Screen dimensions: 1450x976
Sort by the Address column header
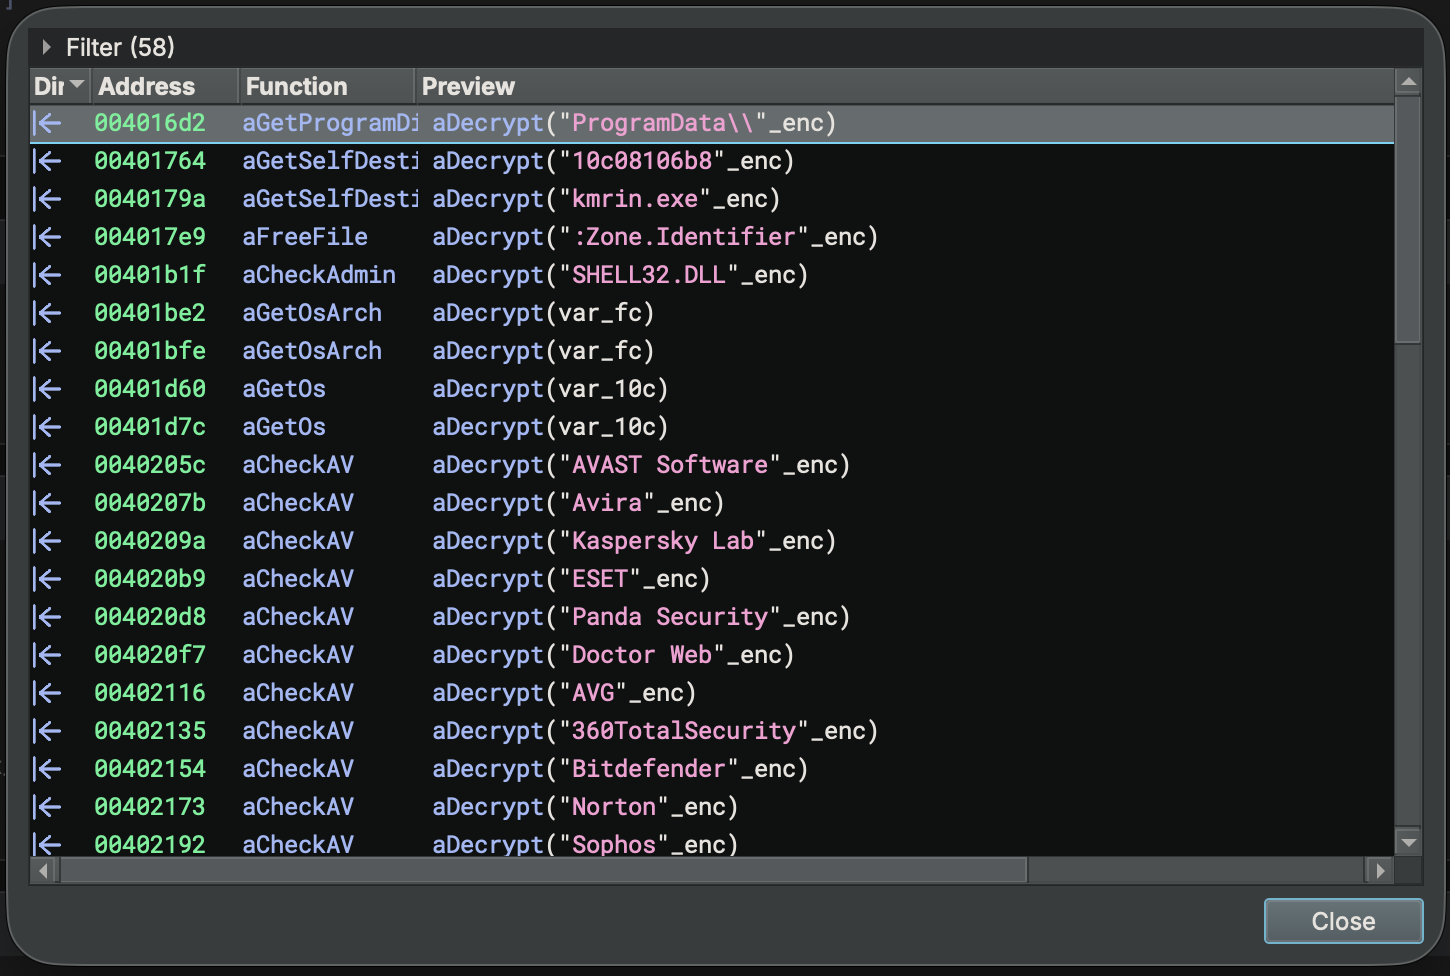pyautogui.click(x=147, y=87)
